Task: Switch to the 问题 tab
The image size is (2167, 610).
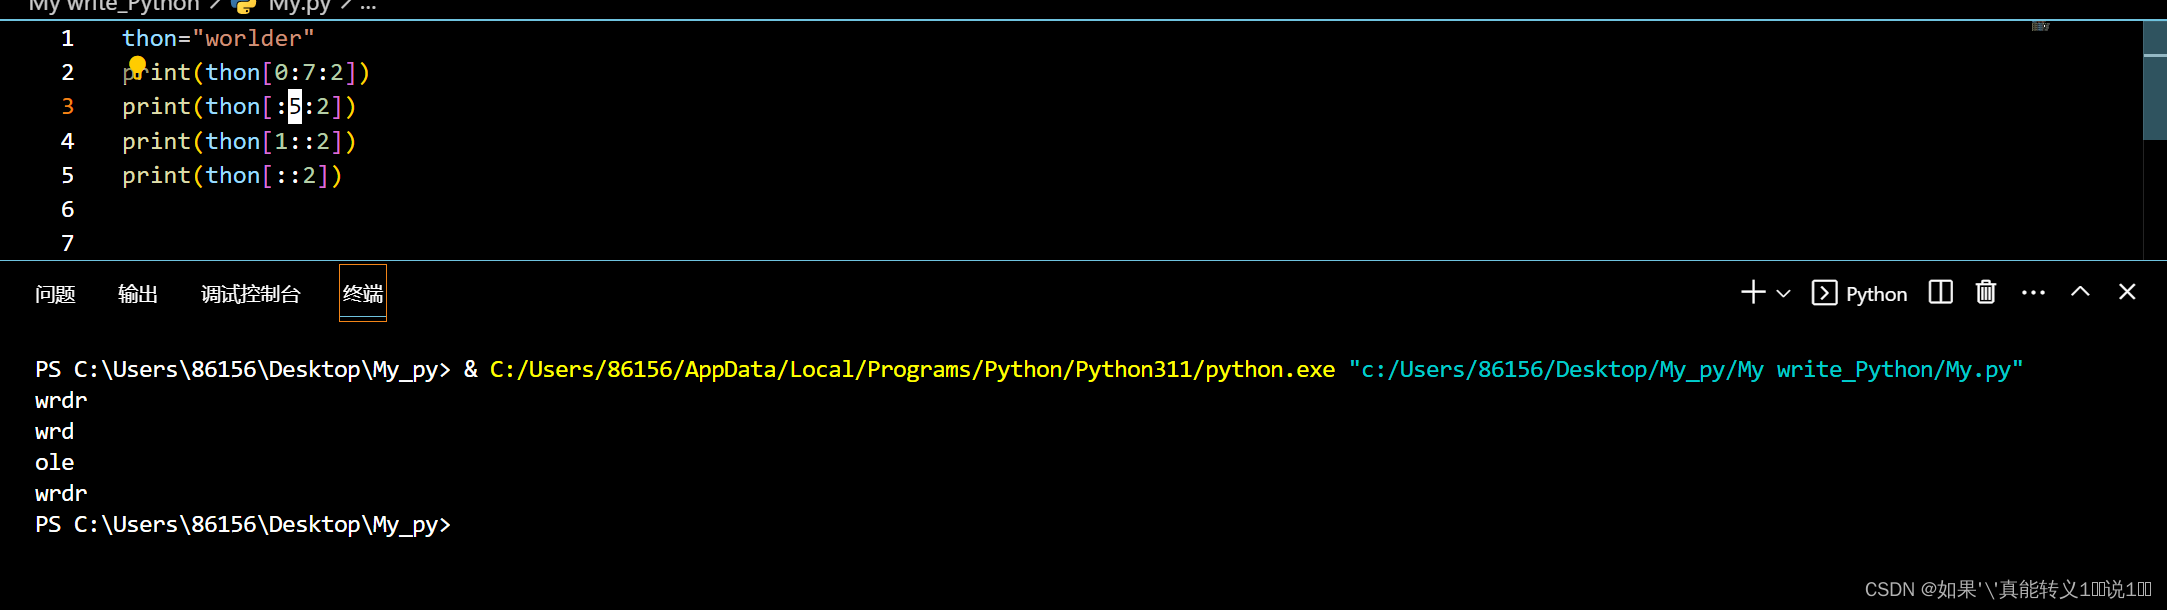Action: [x=55, y=294]
